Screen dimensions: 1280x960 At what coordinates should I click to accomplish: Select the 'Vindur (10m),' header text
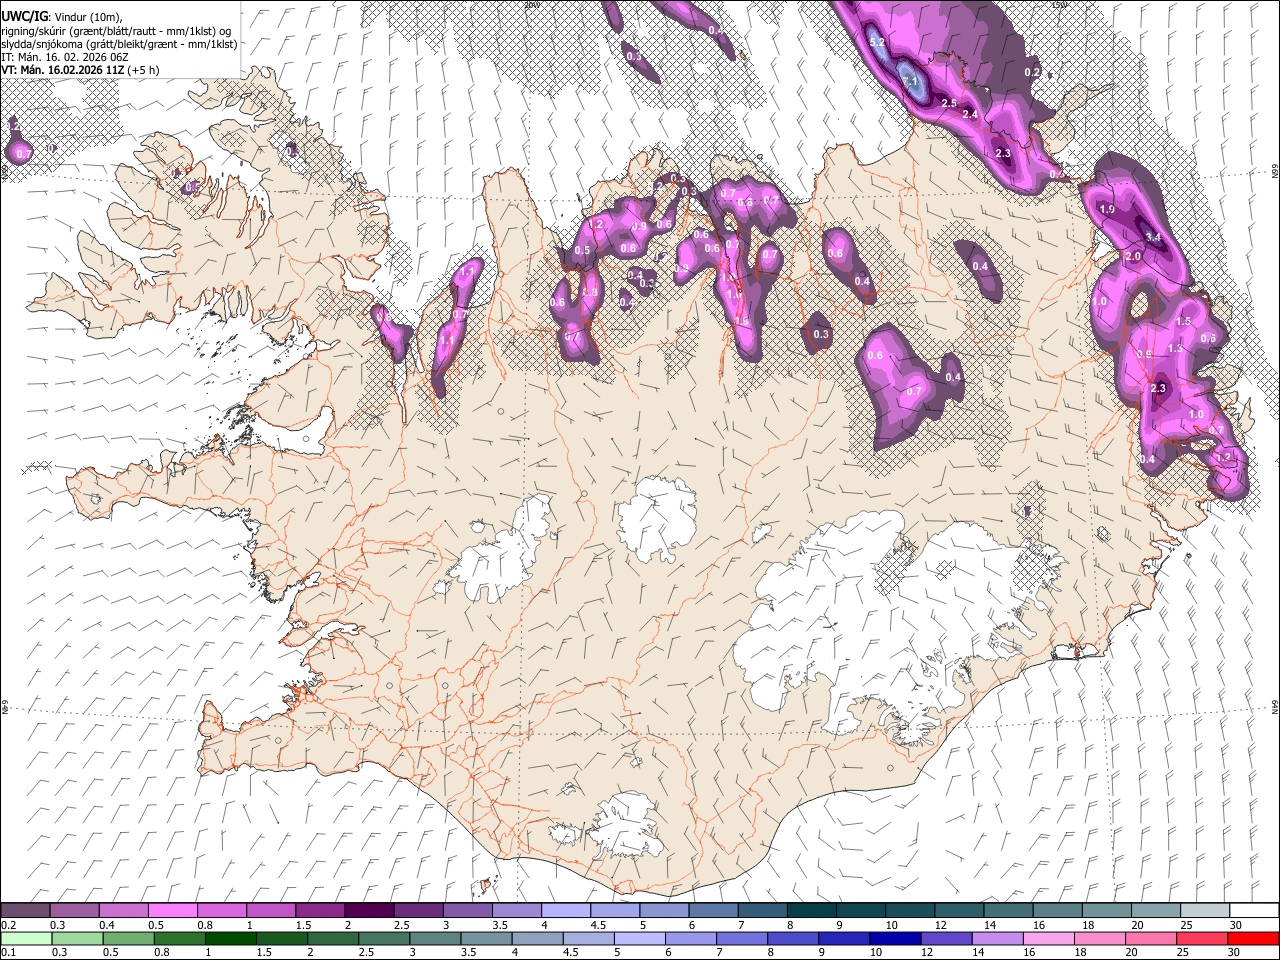click(x=86, y=16)
